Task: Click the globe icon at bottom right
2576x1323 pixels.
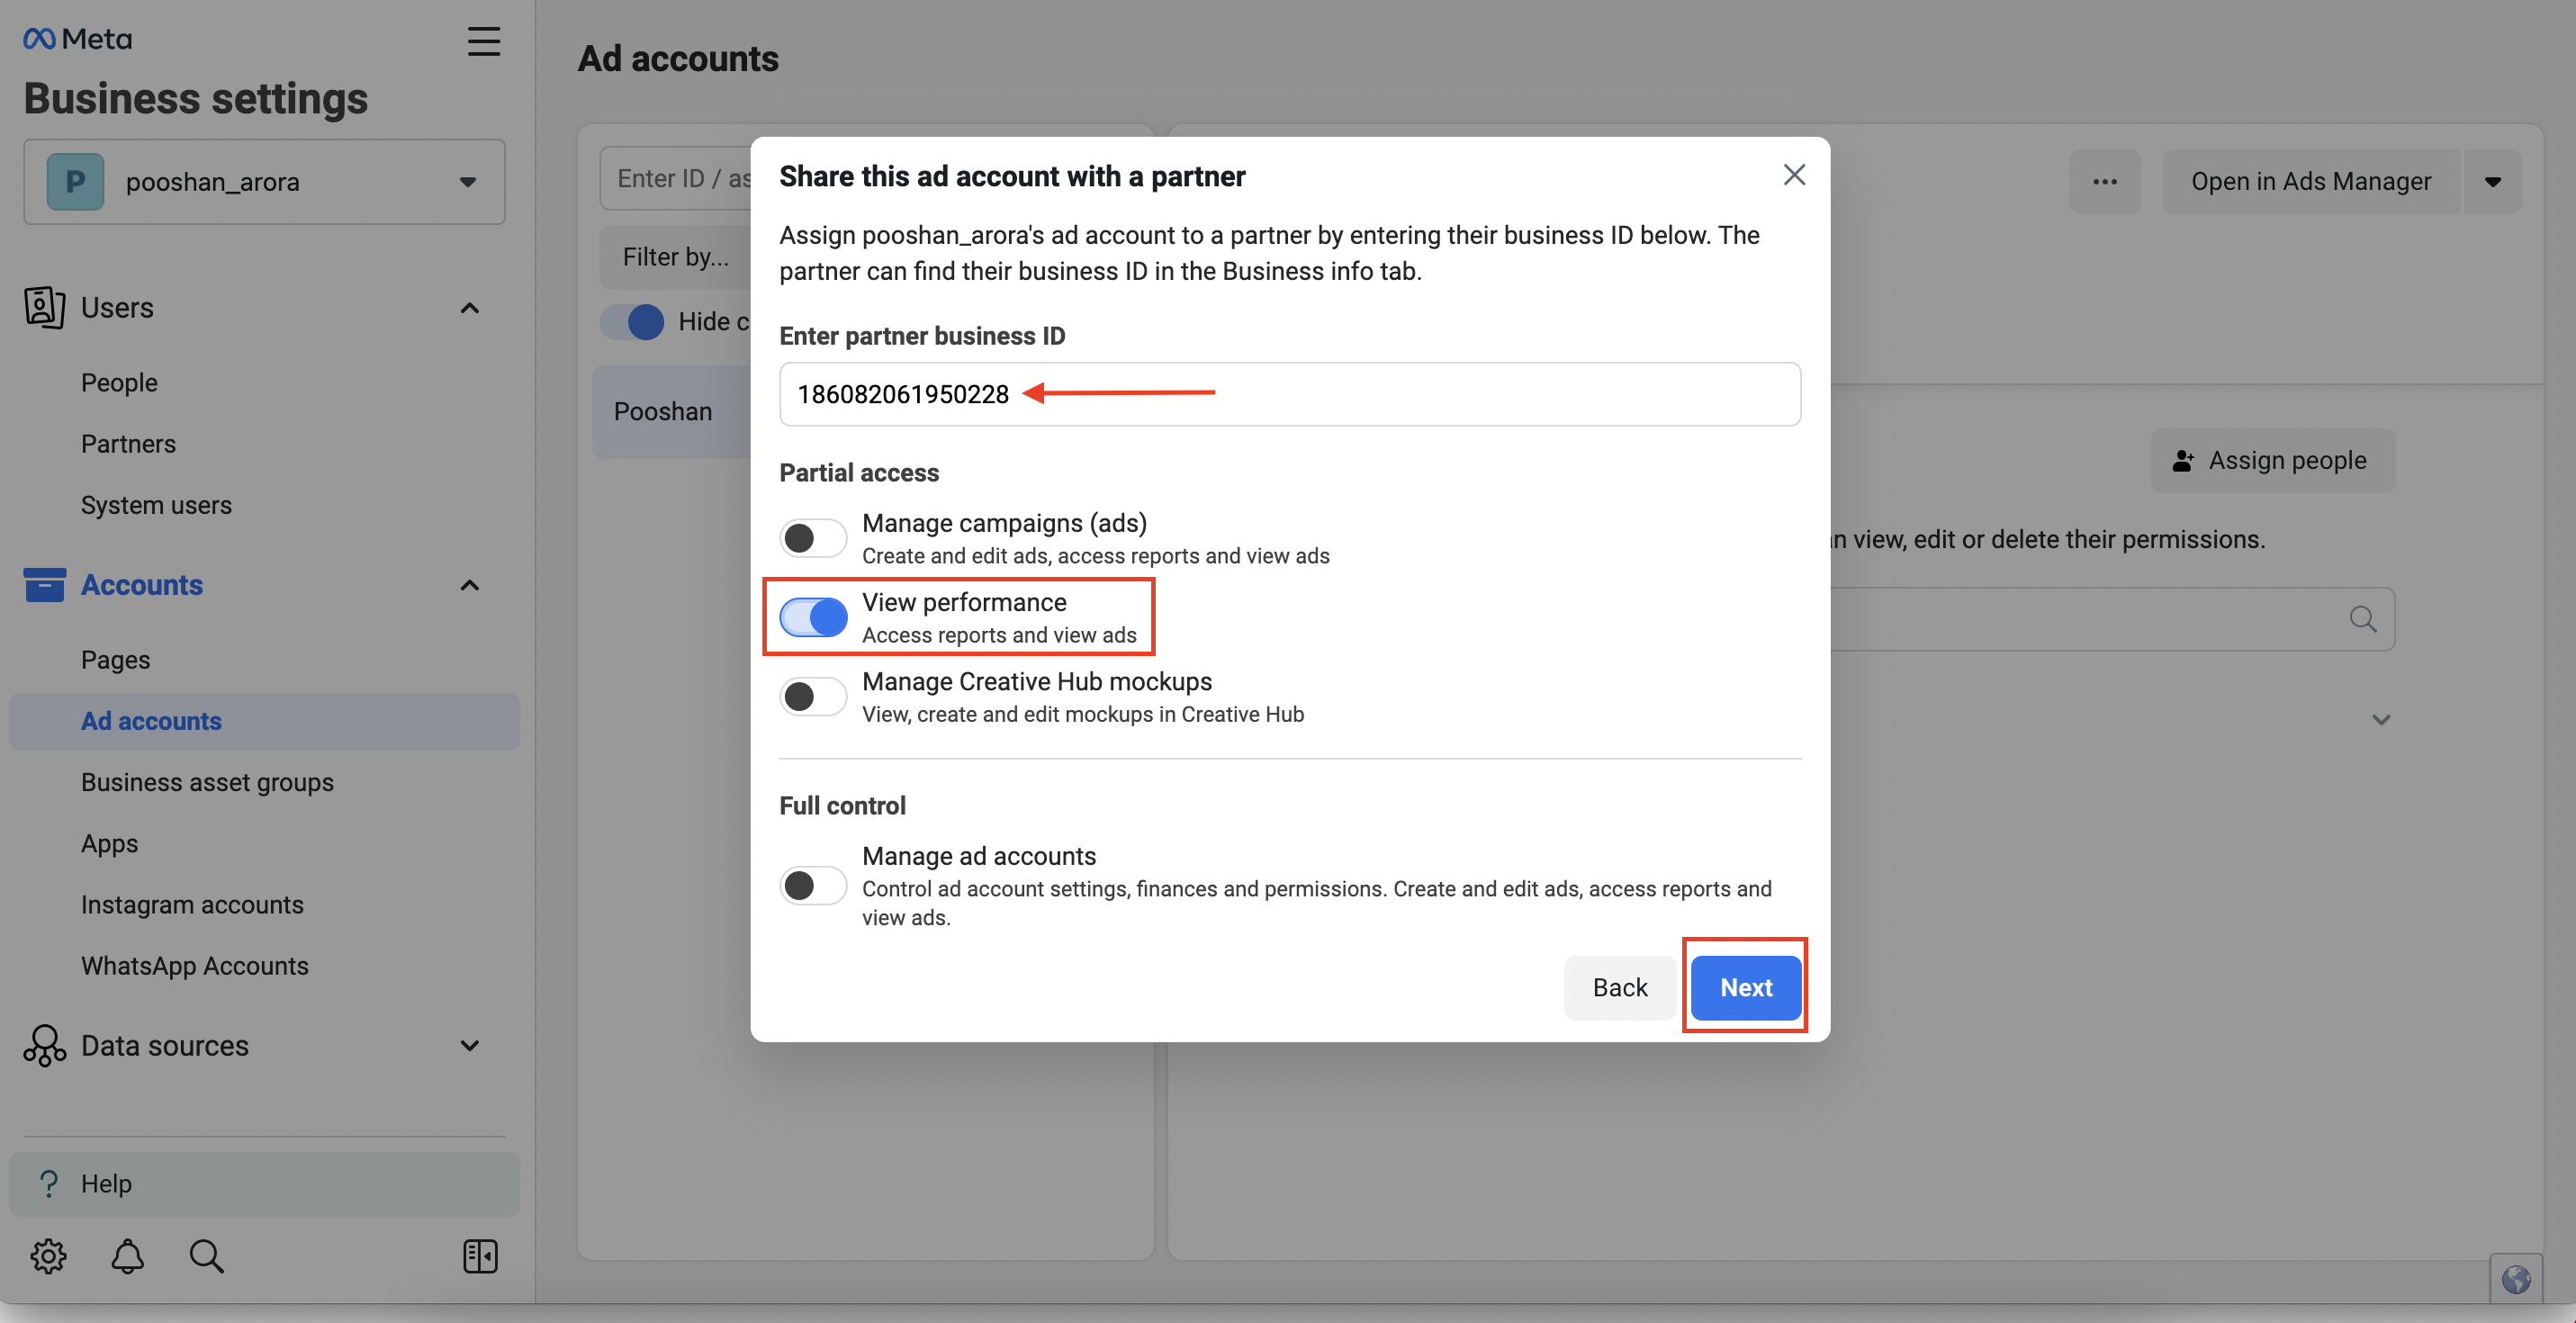Action: tap(2515, 1279)
